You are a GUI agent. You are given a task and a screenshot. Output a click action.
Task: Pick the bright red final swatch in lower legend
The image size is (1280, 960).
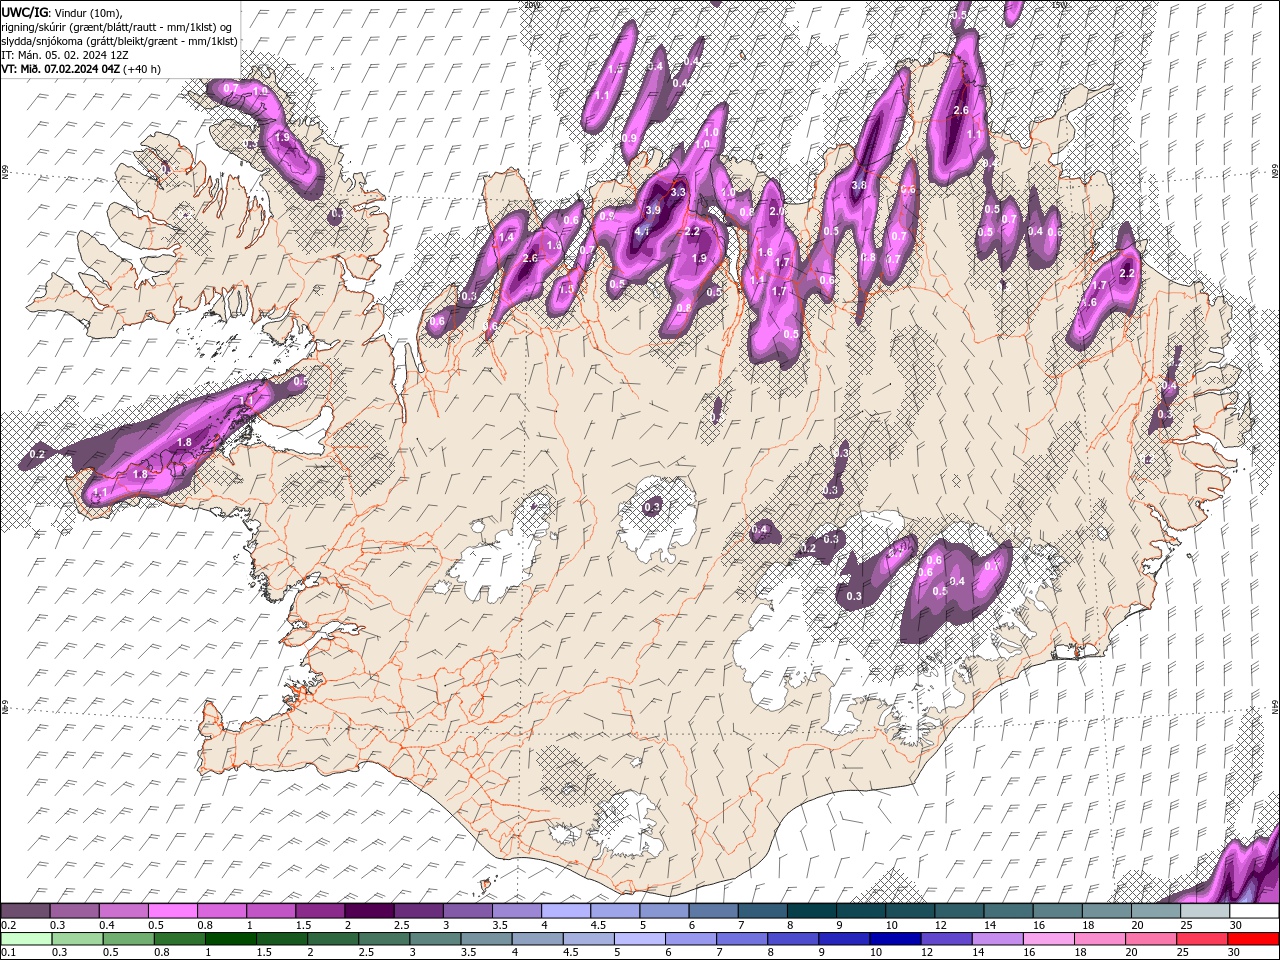(x=1252, y=939)
